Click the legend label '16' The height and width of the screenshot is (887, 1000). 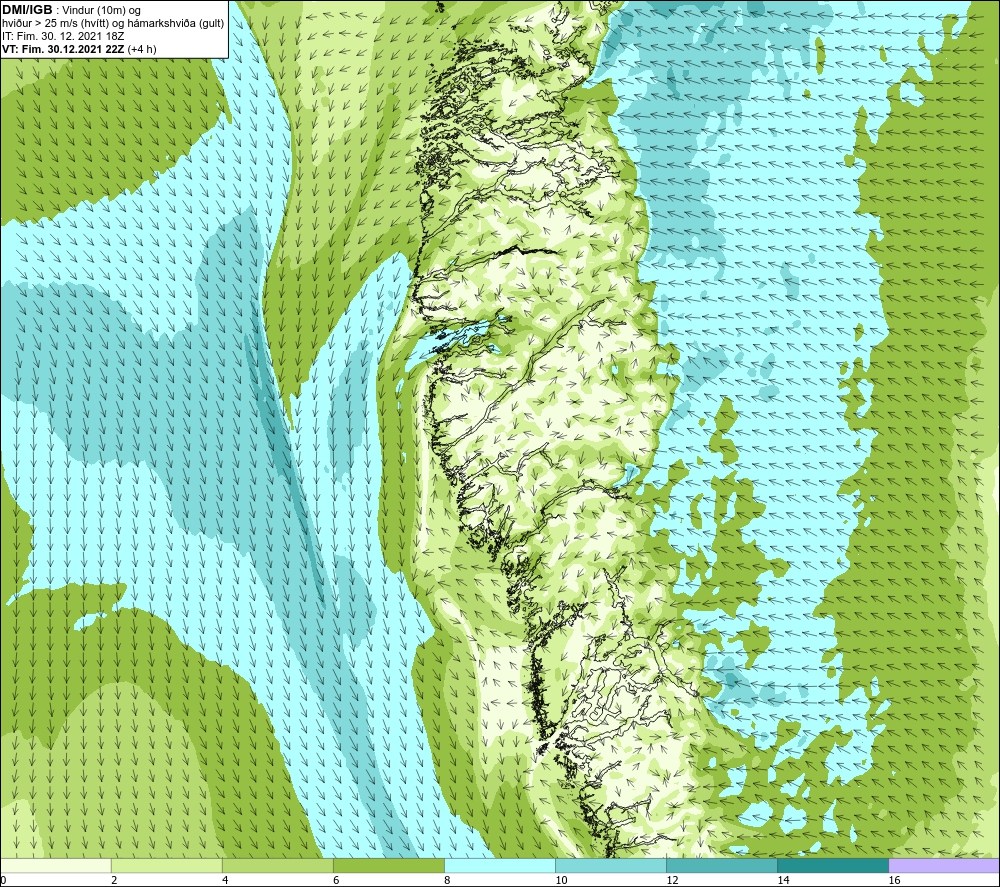[895, 881]
